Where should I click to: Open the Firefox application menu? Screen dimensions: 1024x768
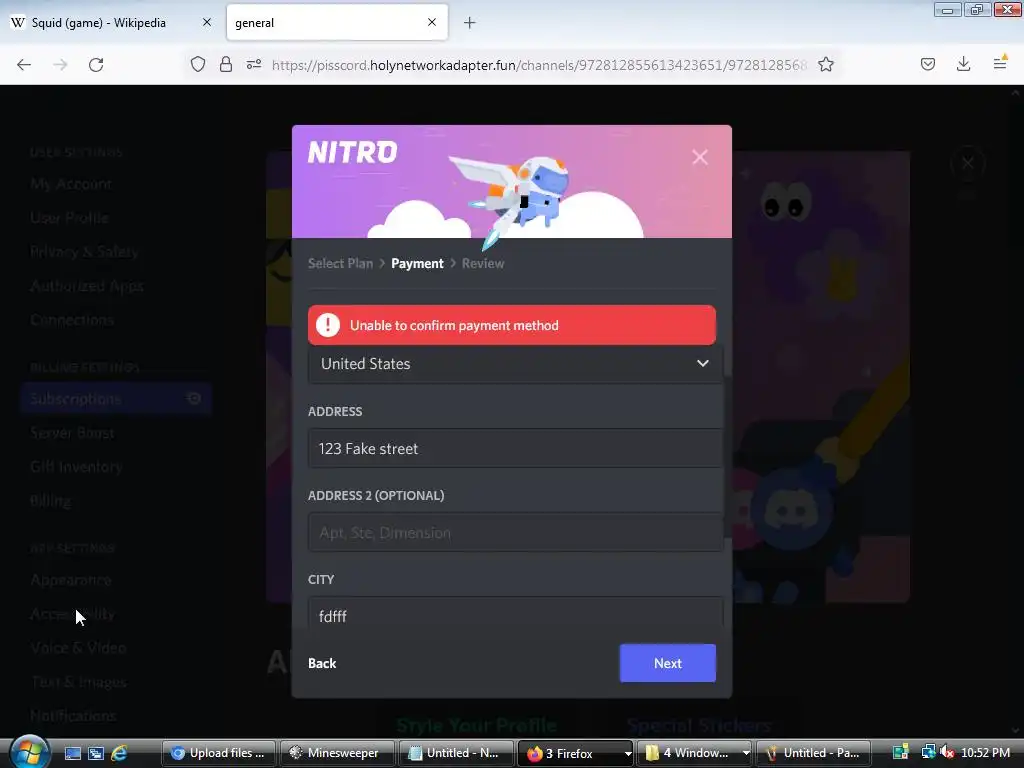[x=999, y=63]
